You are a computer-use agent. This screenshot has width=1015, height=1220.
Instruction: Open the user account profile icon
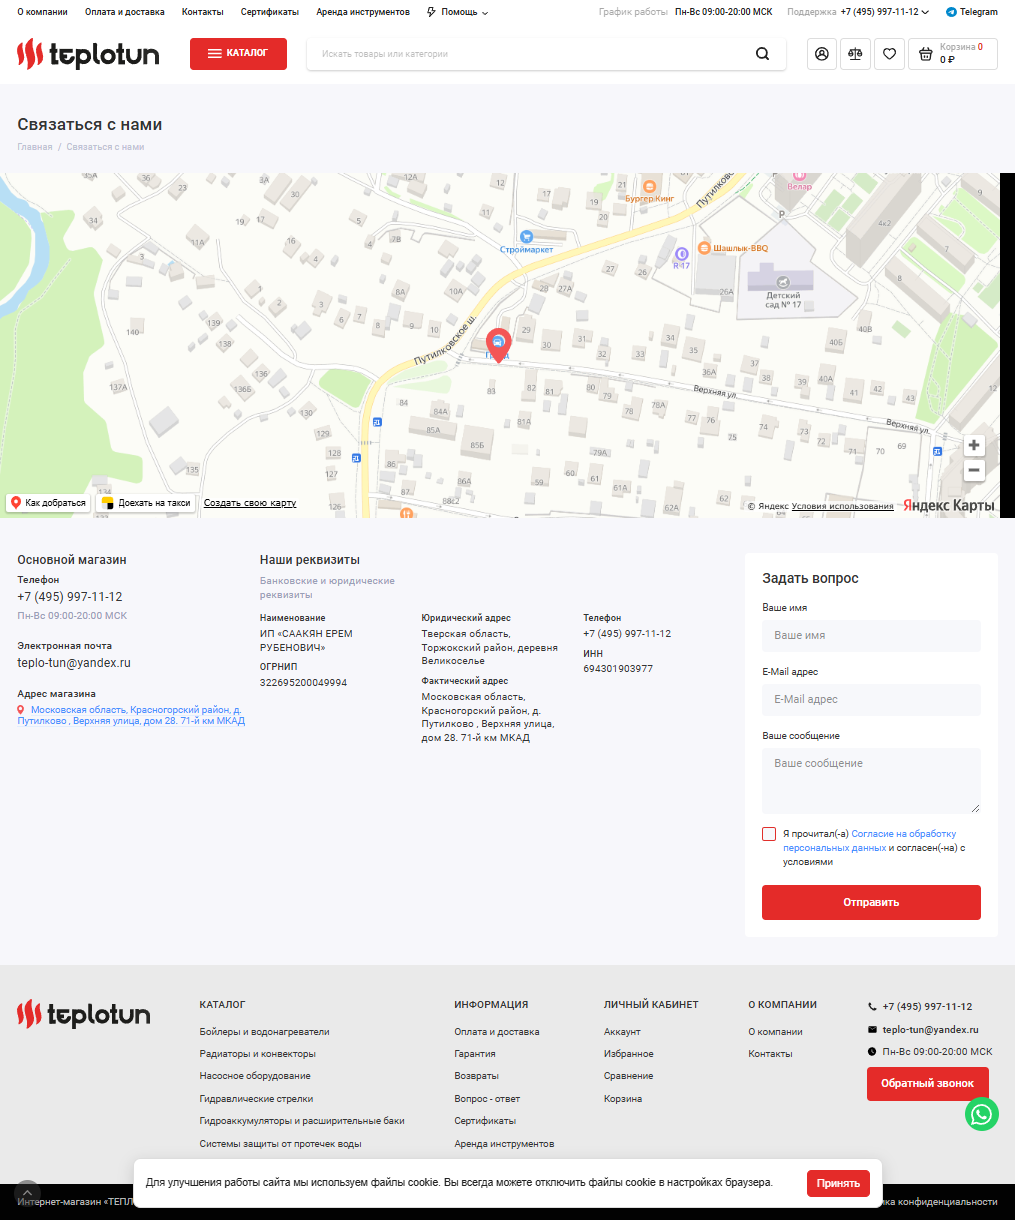pos(822,54)
